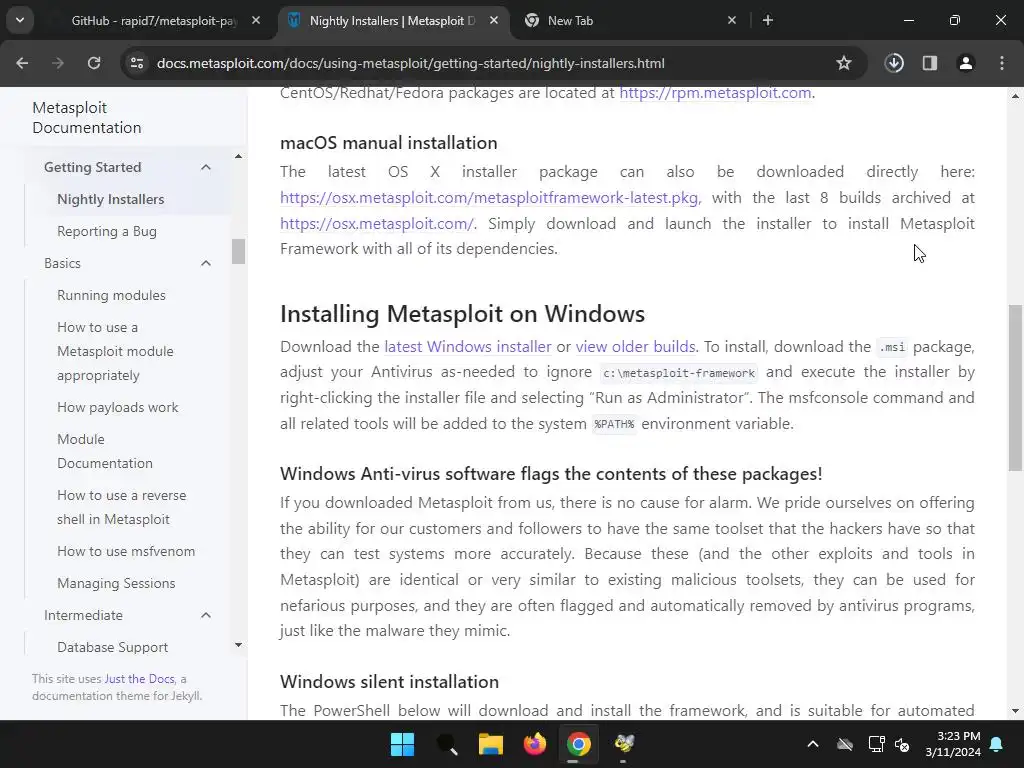Collapse the Basics section chevron

(206, 263)
